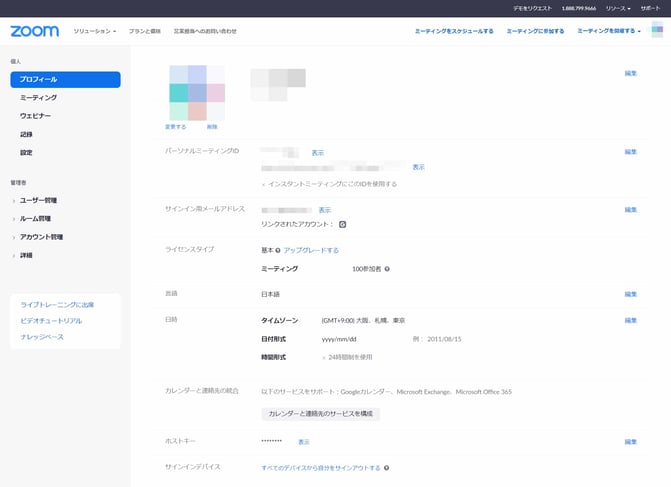The image size is (671, 487).
Task: Expand ユーザー管理 in the sidebar
Action: [38, 200]
